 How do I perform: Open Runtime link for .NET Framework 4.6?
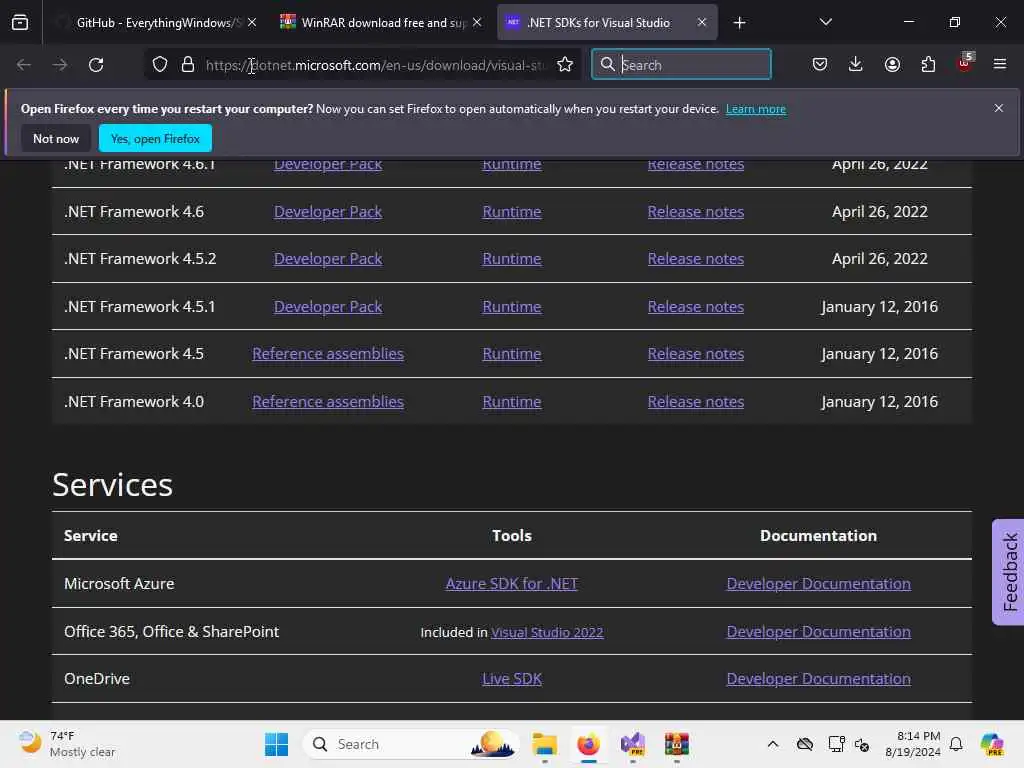[x=512, y=212]
